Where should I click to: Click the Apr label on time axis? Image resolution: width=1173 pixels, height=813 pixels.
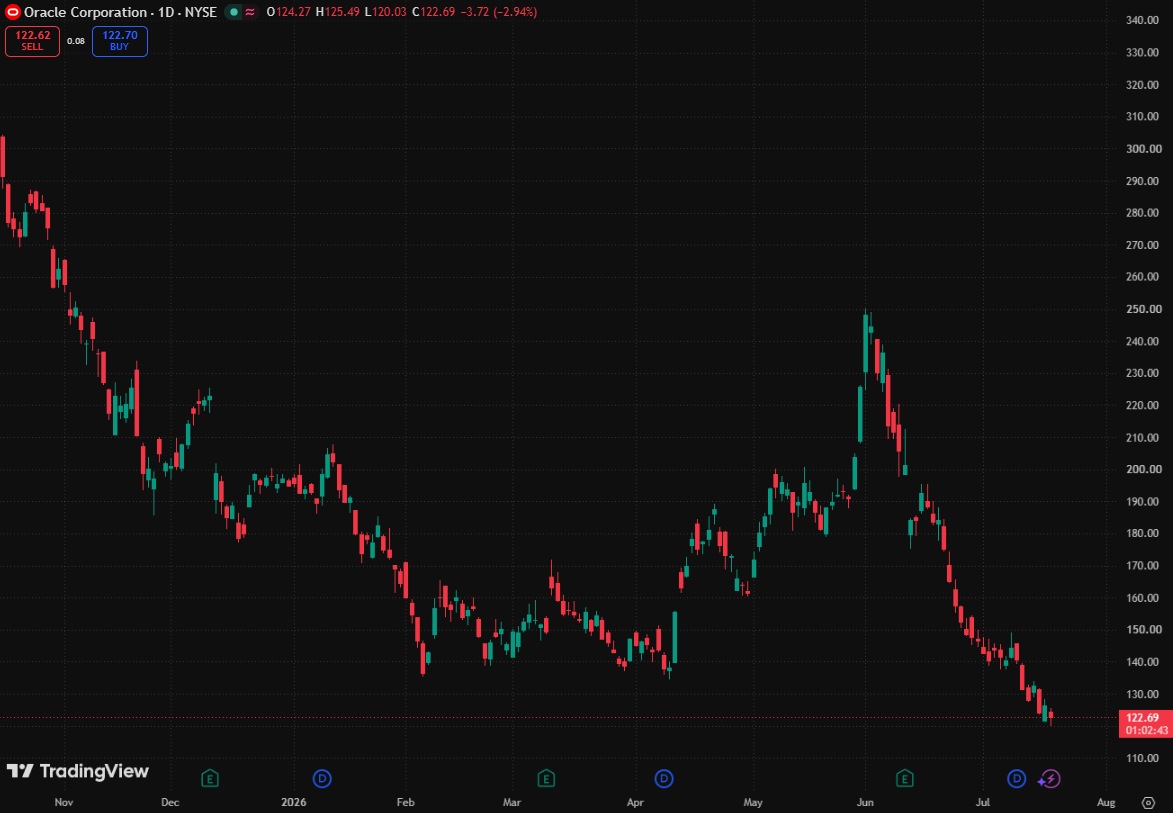(x=635, y=803)
